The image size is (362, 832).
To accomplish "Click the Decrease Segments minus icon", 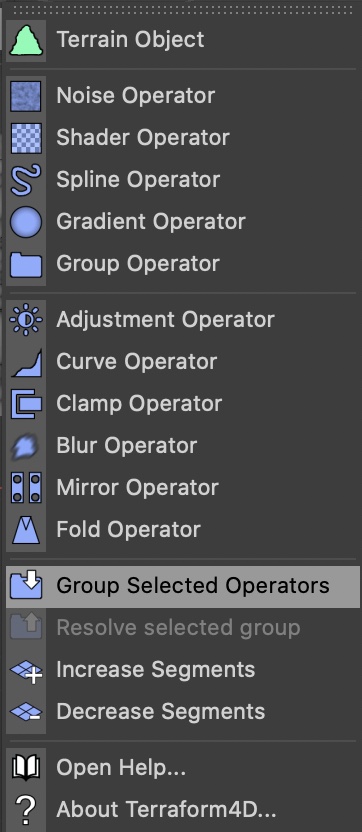I will (25, 712).
